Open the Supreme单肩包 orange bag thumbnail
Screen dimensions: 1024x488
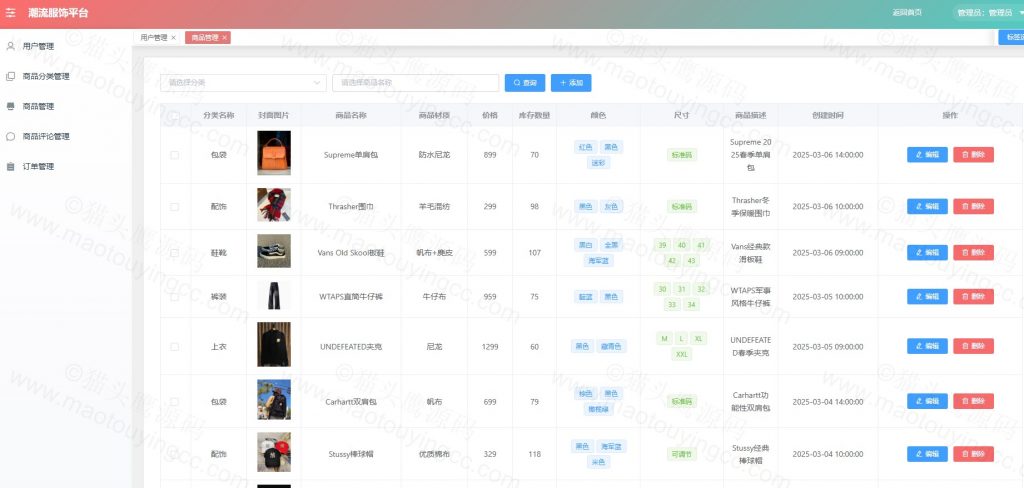point(274,153)
